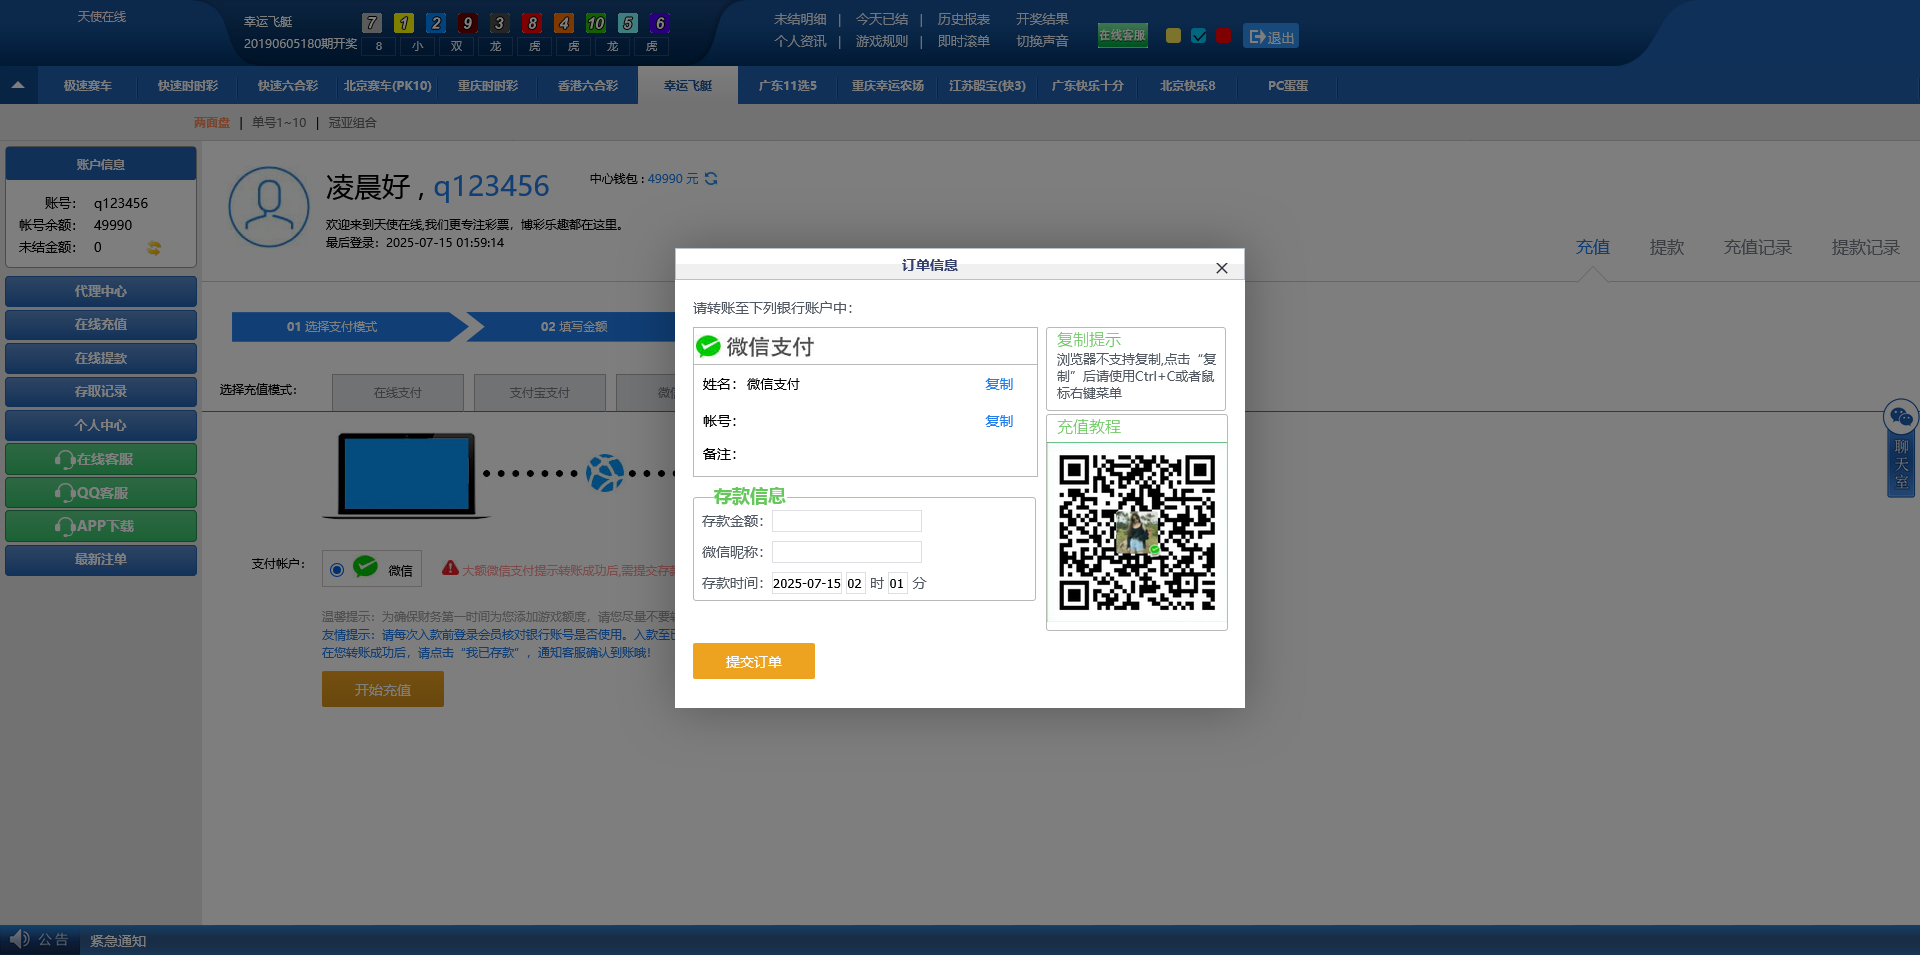Switch to the 提款 tab
This screenshot has width=1920, height=955.
pos(1667,247)
